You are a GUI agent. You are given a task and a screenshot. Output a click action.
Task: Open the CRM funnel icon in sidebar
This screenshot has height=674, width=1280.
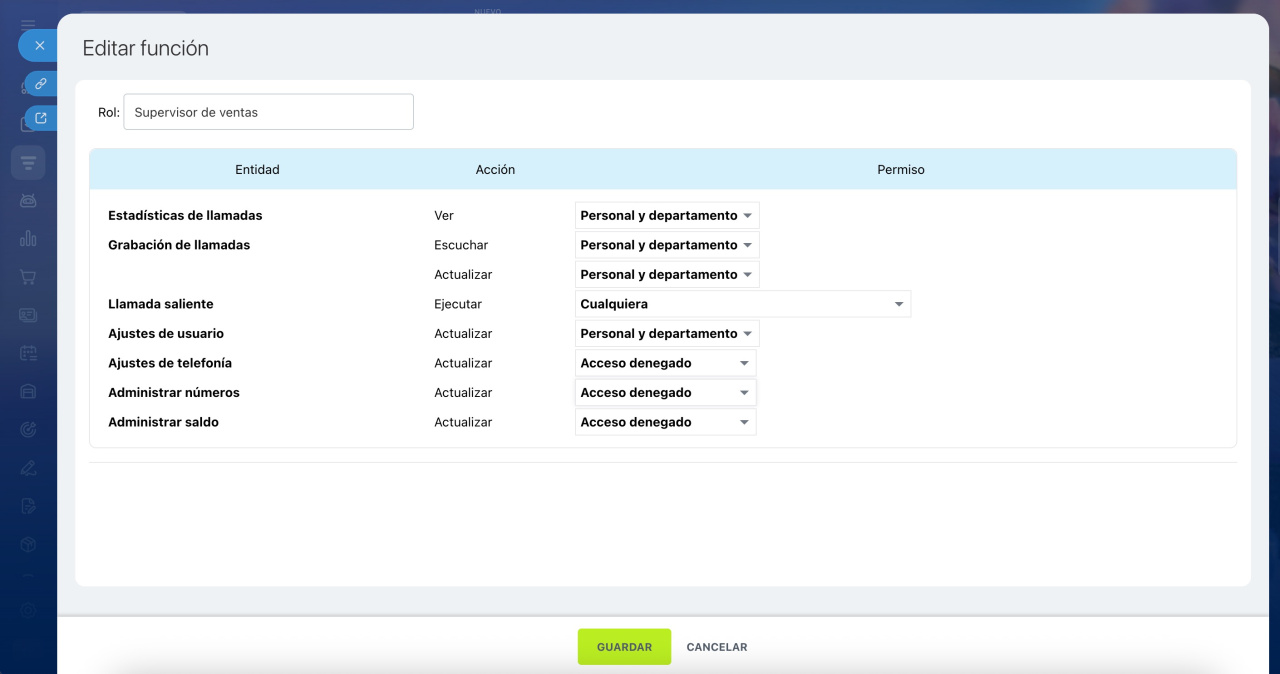[x=28, y=162]
